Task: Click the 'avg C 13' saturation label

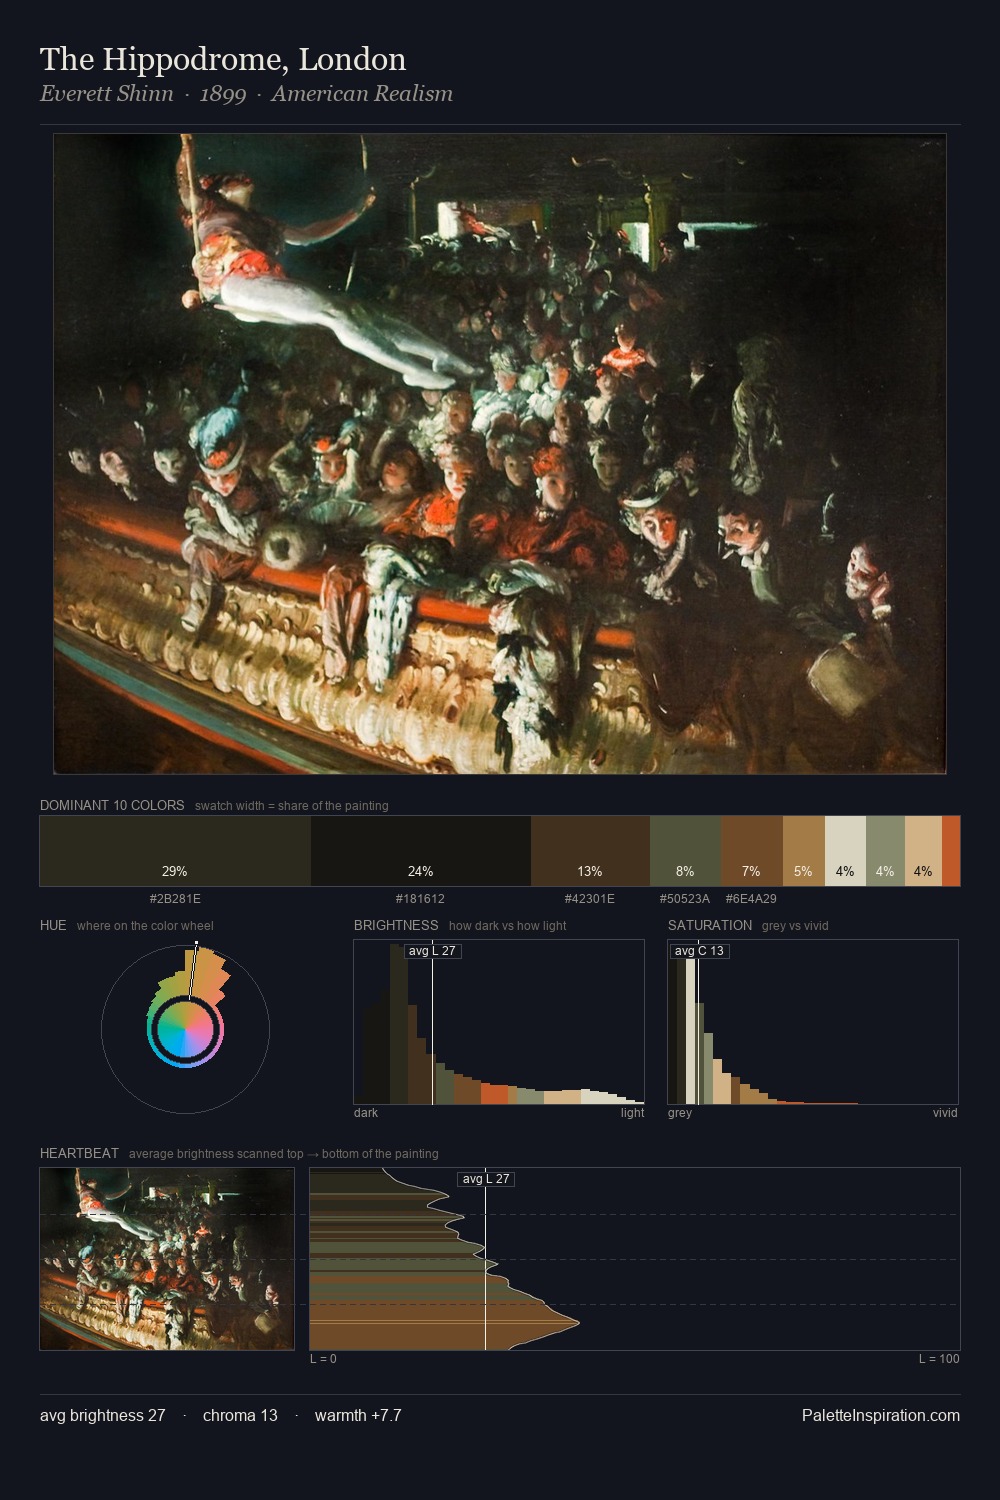Action: coord(699,951)
